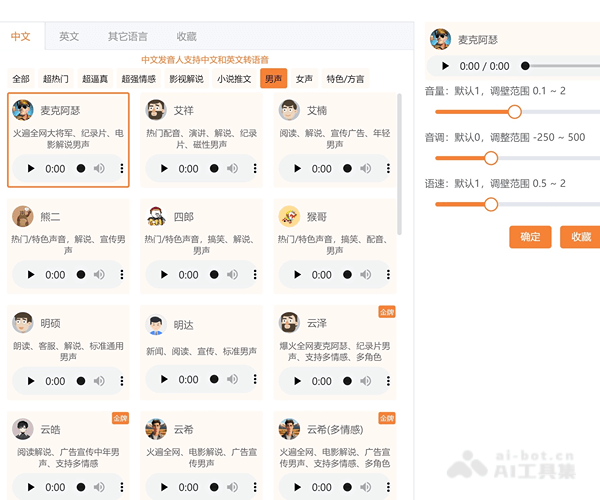Mute the 艾祥 audio preview
Image resolution: width=600 pixels, height=500 pixels.
point(232,169)
